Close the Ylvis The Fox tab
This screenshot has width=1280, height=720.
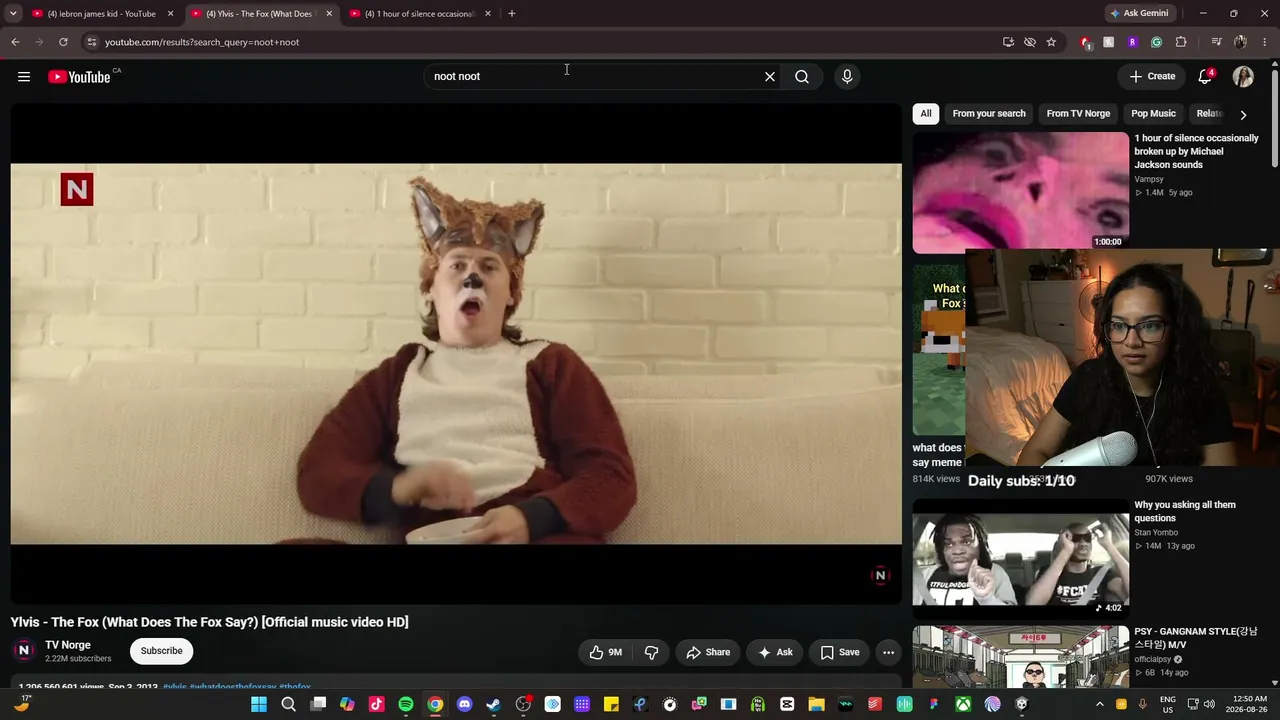[329, 14]
